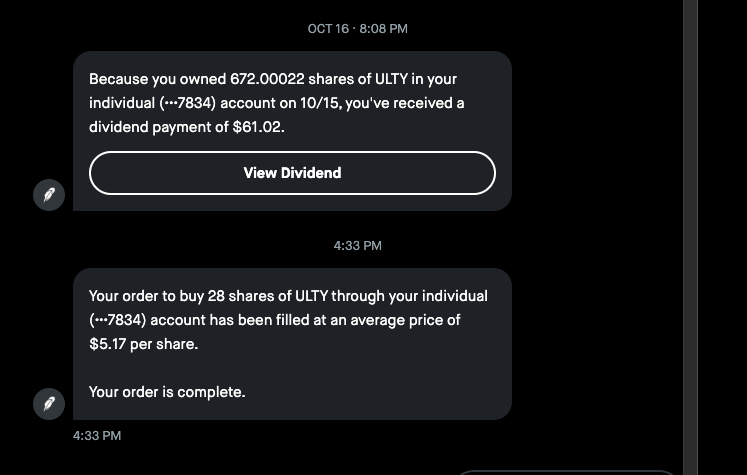Image resolution: width=747 pixels, height=475 pixels.
Task: Click the outlined box at the bottom edge
Action: click(566, 471)
